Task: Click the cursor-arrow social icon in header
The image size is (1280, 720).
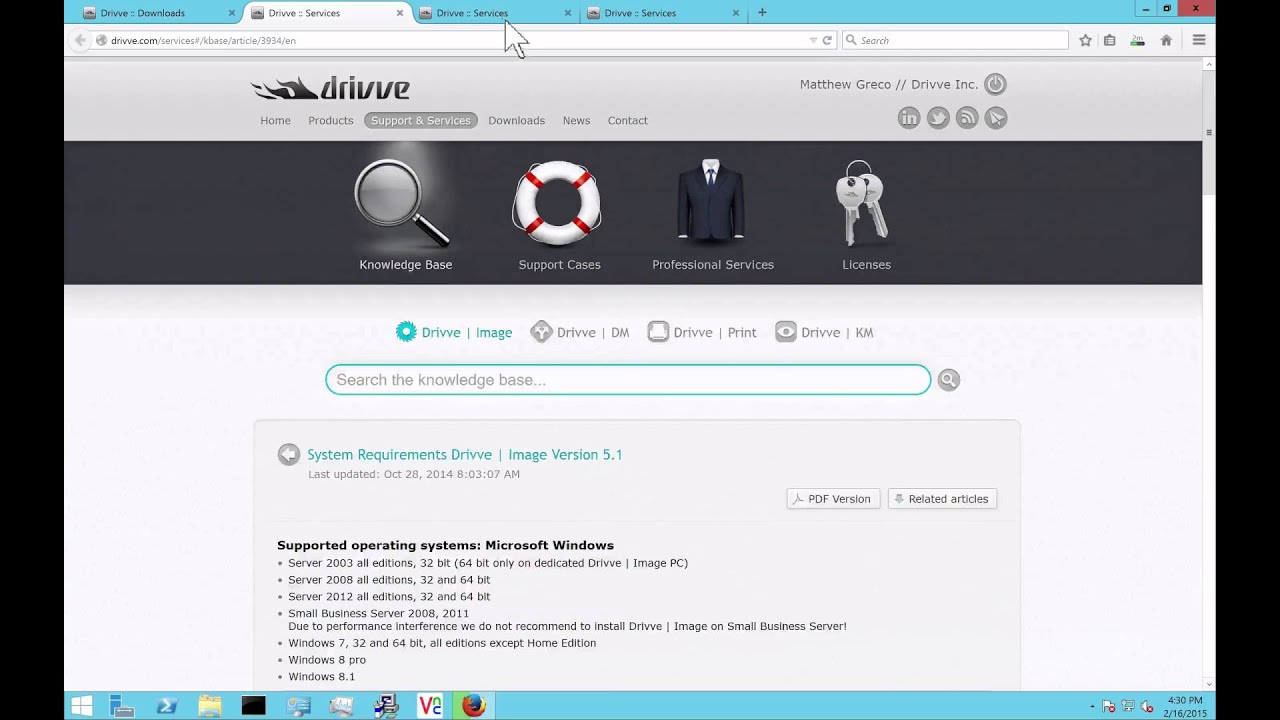Action: pos(996,118)
